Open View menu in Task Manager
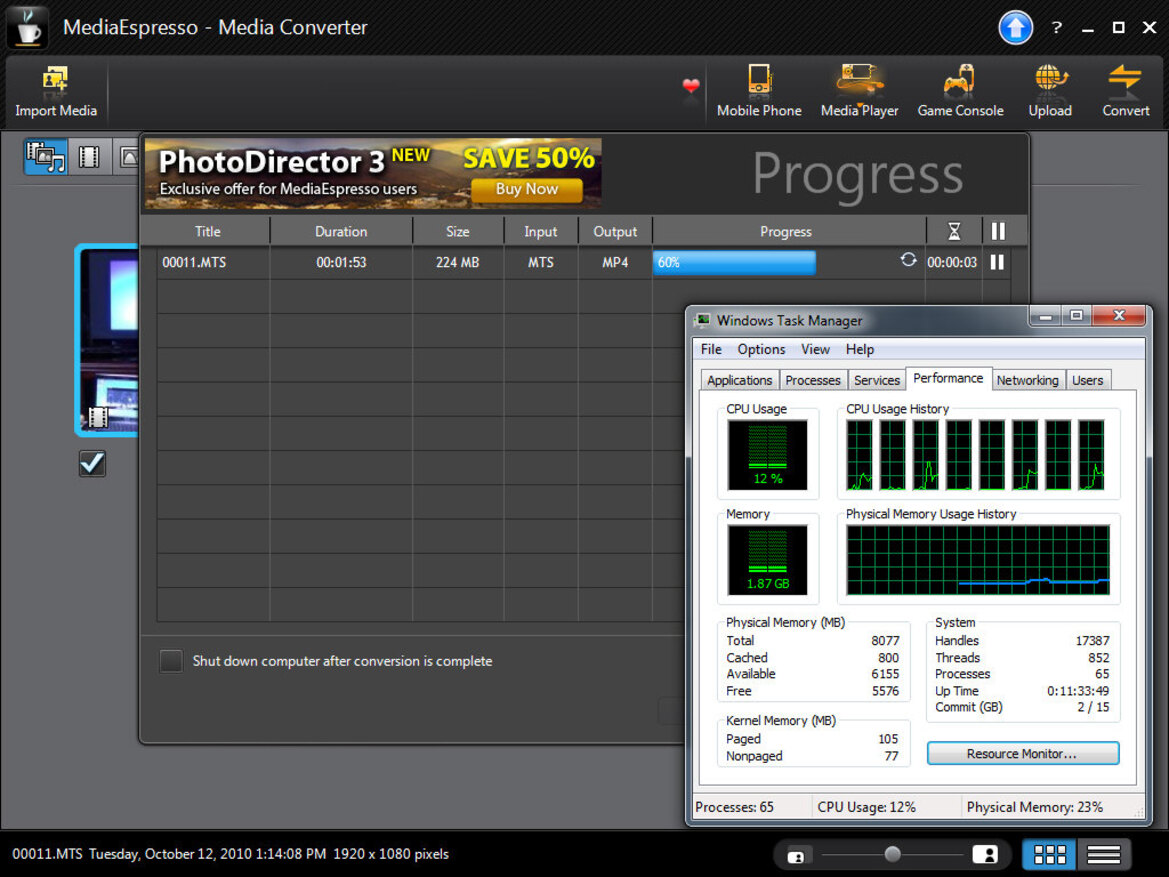 pos(815,349)
